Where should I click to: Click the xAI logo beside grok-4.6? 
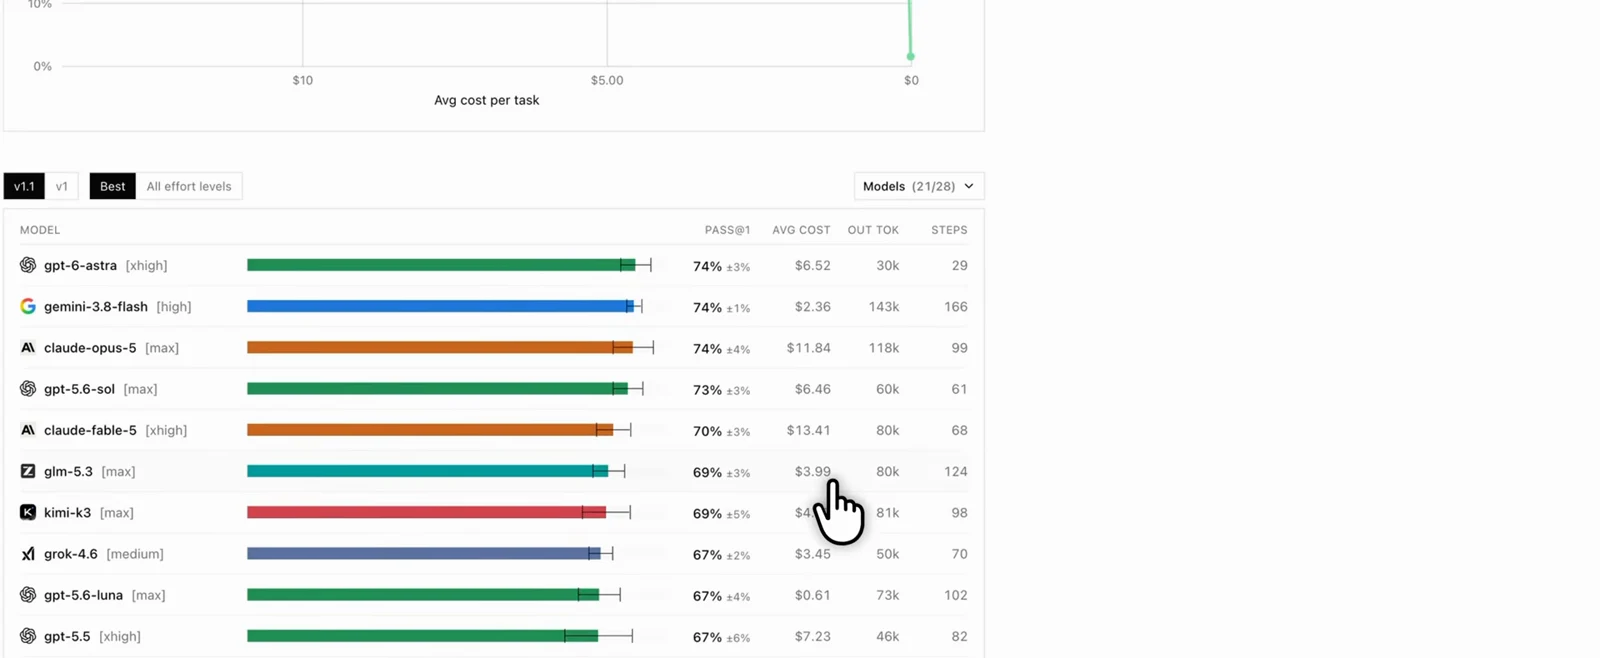[28, 554]
